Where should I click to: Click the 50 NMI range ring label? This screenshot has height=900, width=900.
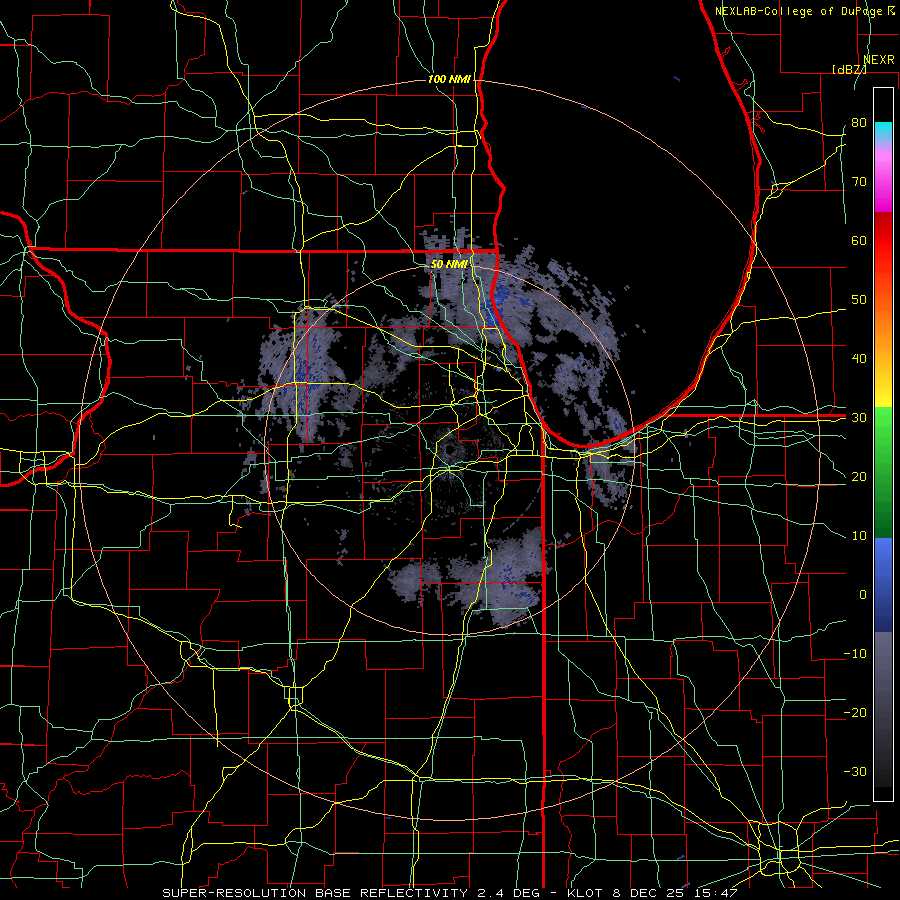pyautogui.click(x=449, y=264)
